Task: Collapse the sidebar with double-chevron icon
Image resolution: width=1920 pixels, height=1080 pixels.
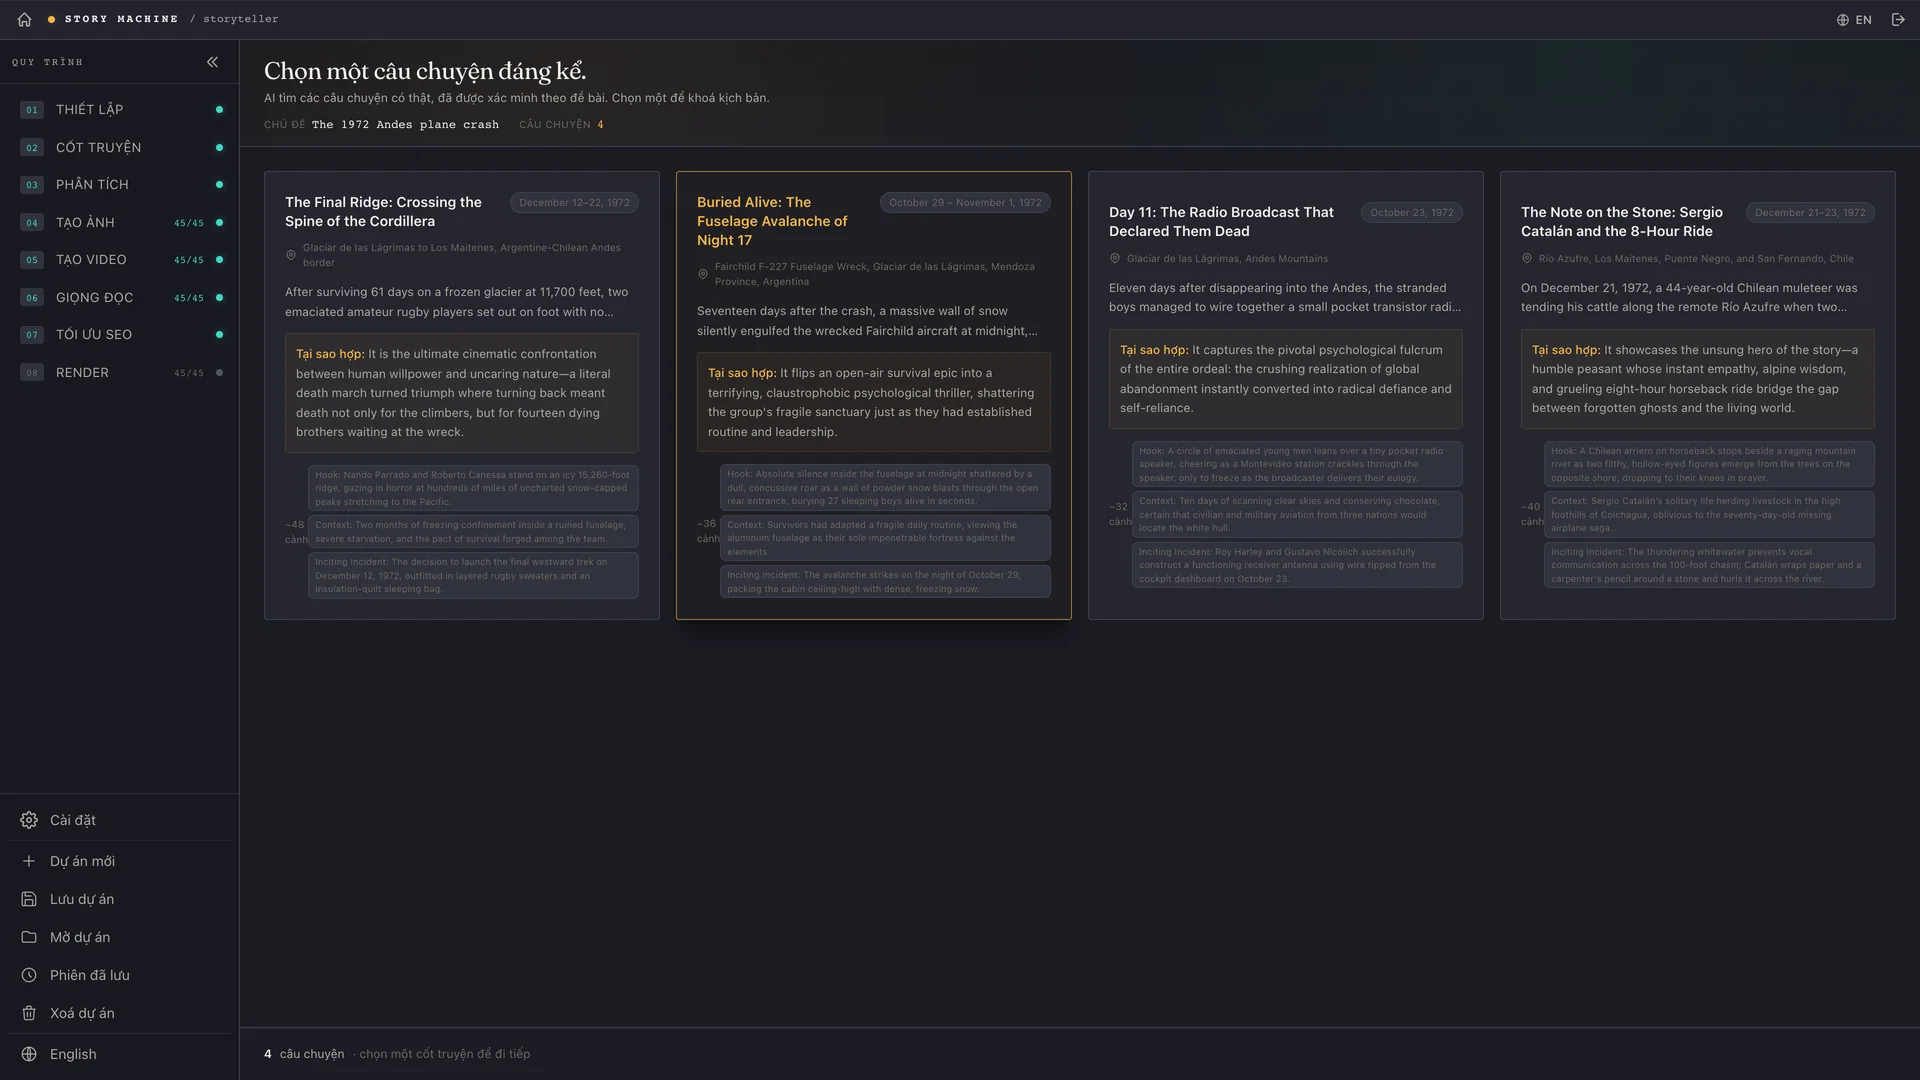Action: (x=212, y=62)
